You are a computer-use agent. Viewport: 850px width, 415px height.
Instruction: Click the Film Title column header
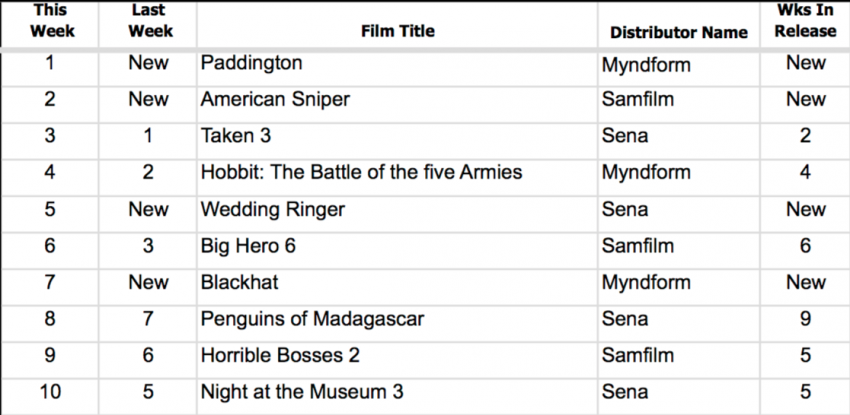coord(397,31)
